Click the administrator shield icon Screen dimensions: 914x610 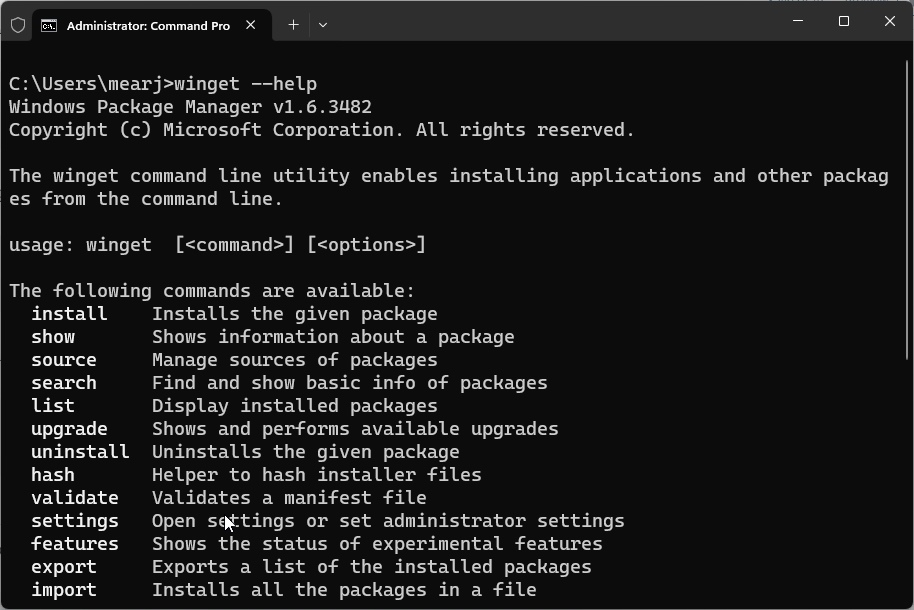[x=18, y=25]
